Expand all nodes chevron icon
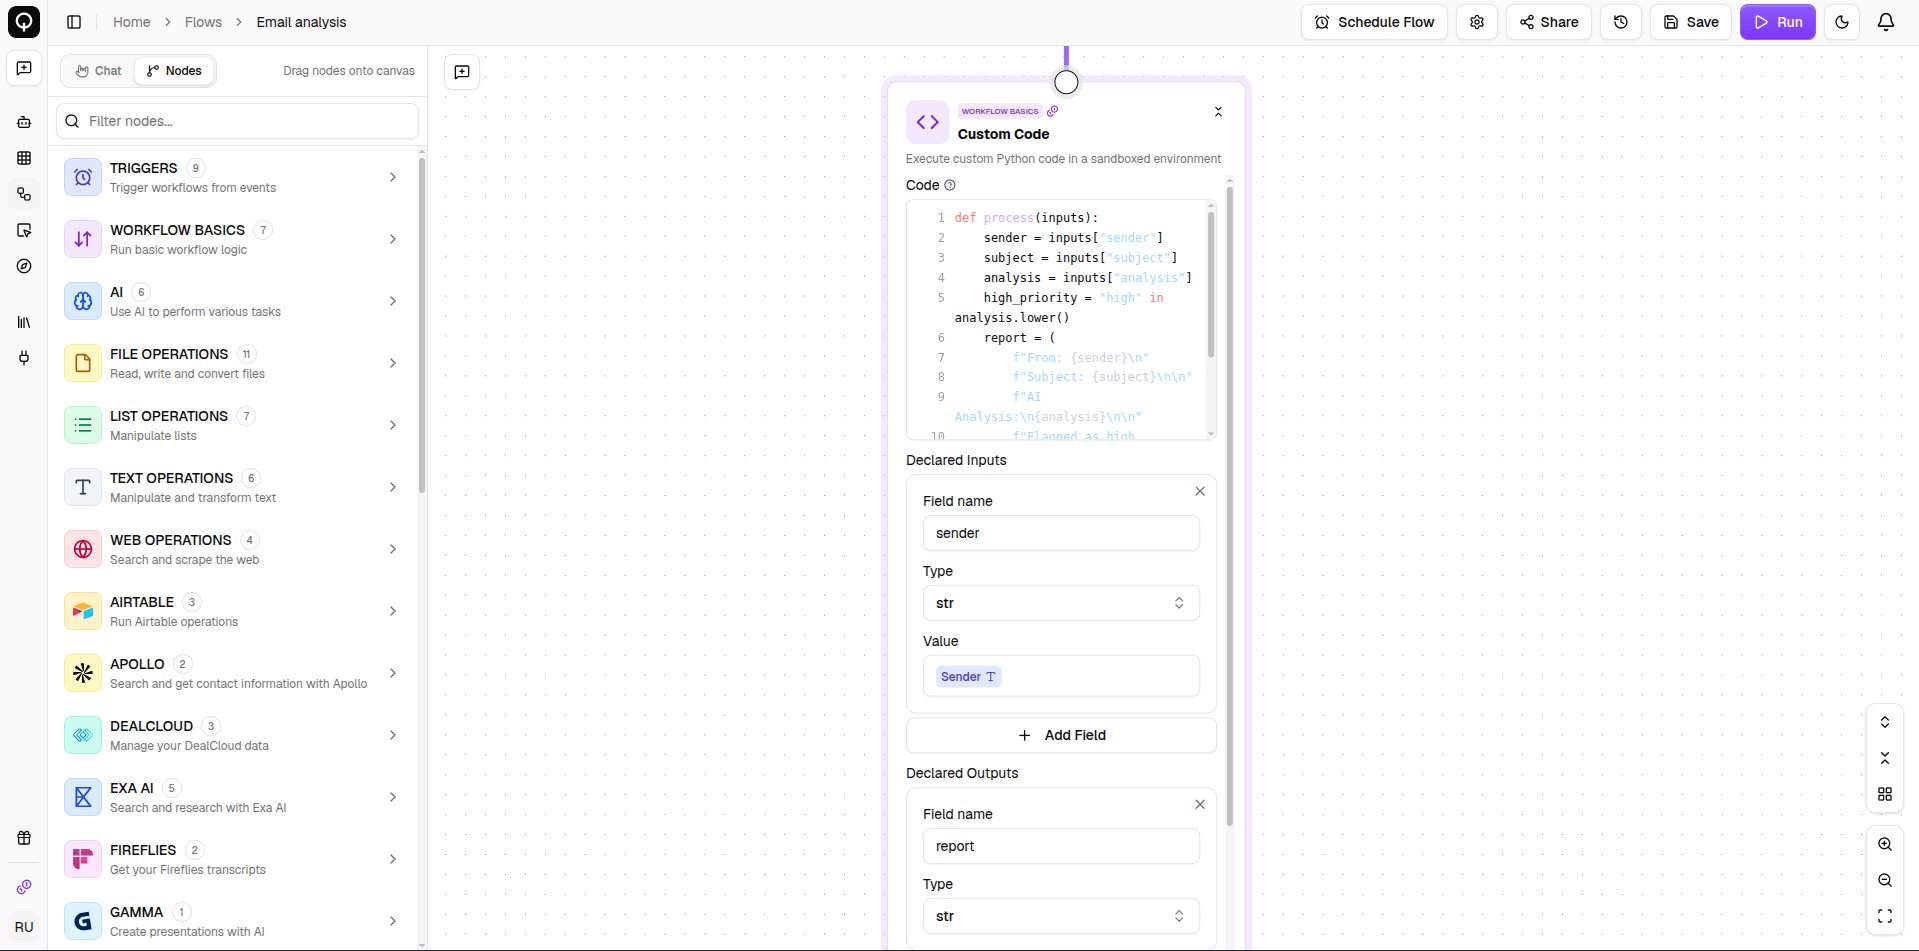 [x=1885, y=722]
